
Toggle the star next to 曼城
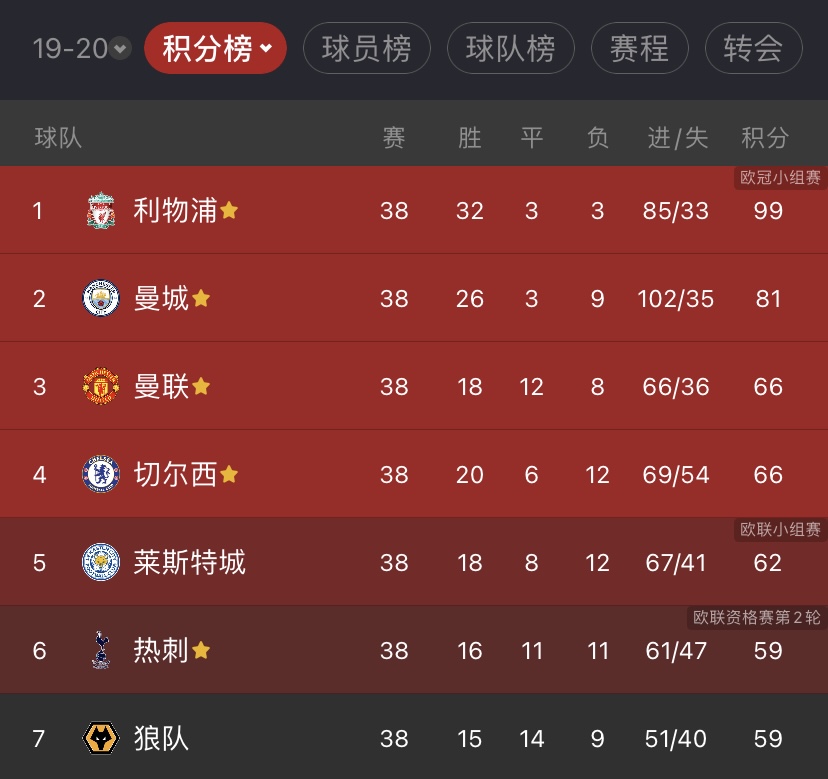click(x=201, y=299)
